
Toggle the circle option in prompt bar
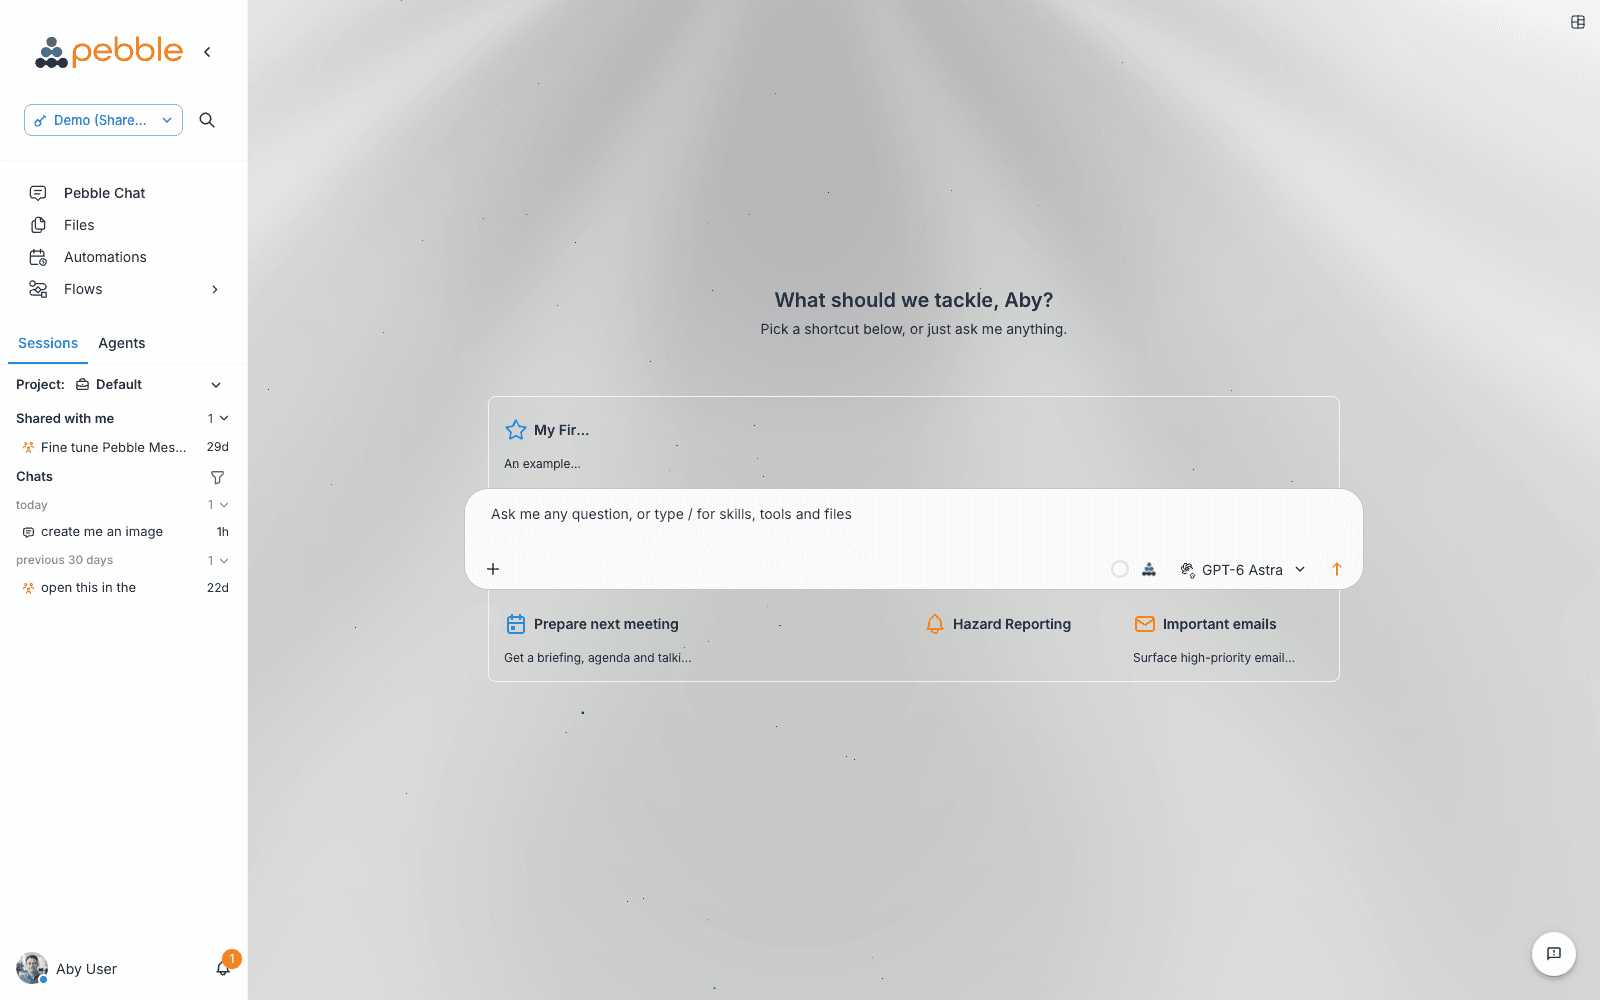pos(1120,569)
